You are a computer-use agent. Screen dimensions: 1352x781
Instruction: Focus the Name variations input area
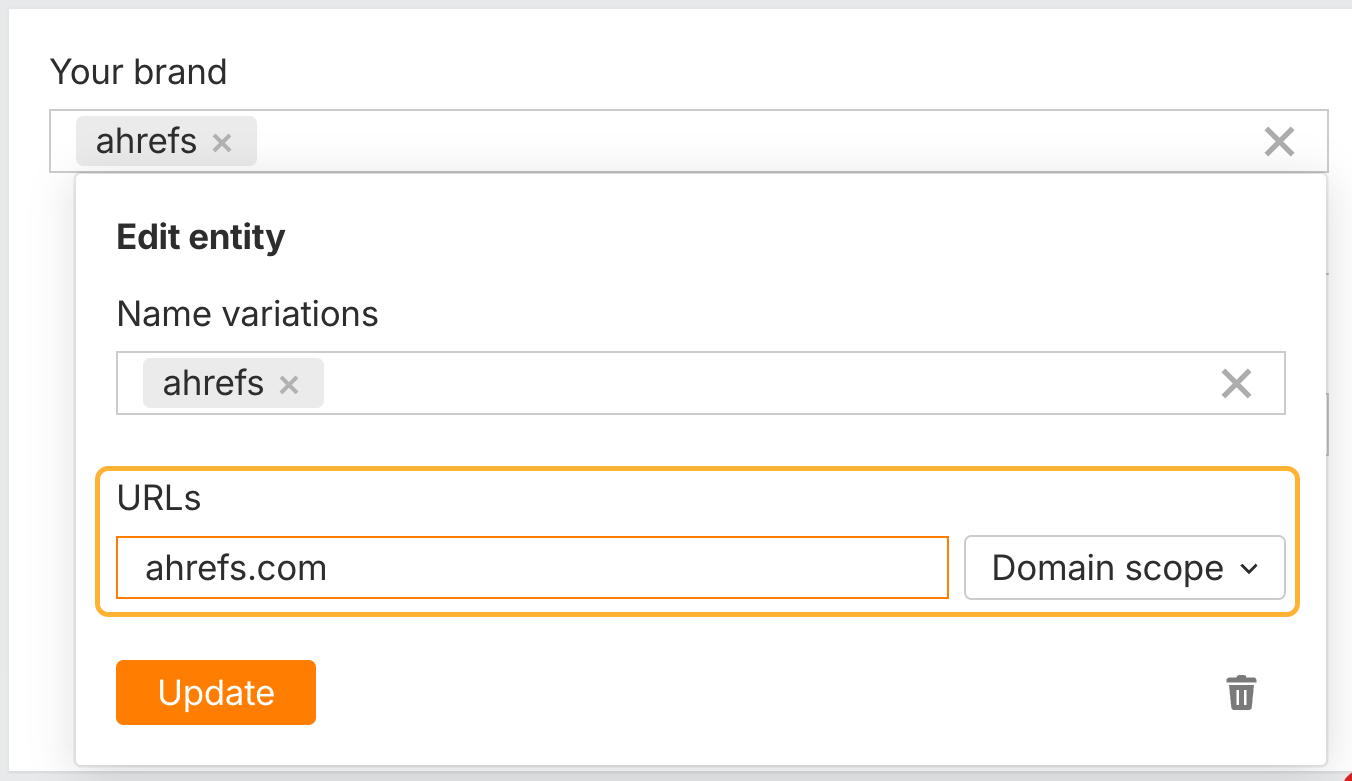[700, 383]
